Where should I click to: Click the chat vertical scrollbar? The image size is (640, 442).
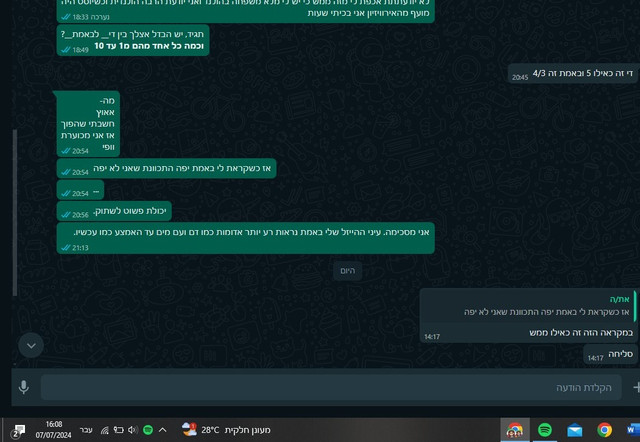pos(15,212)
